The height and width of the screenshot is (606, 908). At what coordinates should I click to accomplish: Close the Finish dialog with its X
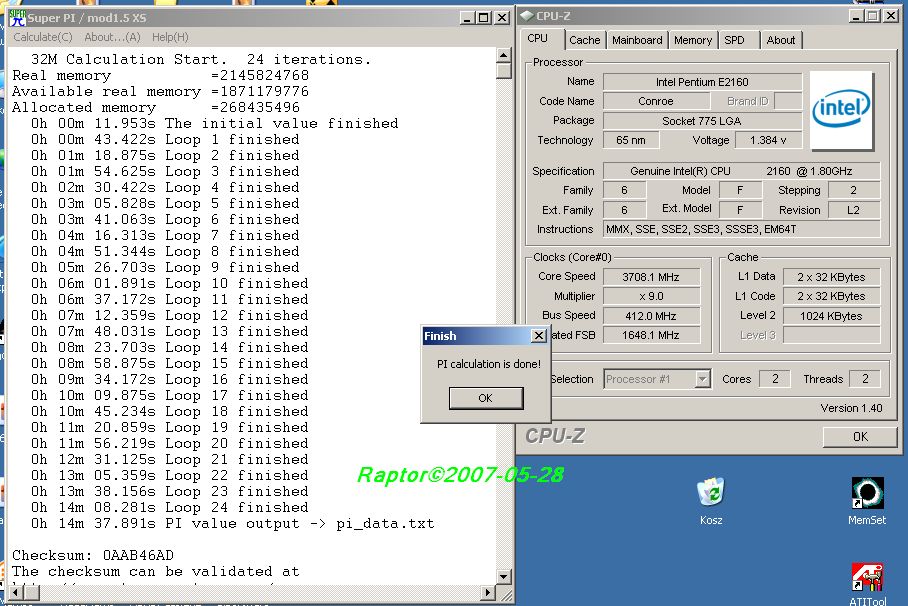pyautogui.click(x=539, y=335)
